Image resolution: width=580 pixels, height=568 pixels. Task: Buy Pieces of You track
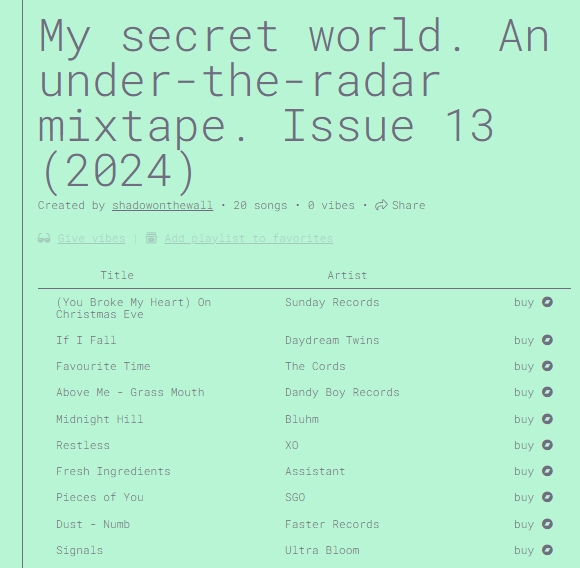(524, 497)
